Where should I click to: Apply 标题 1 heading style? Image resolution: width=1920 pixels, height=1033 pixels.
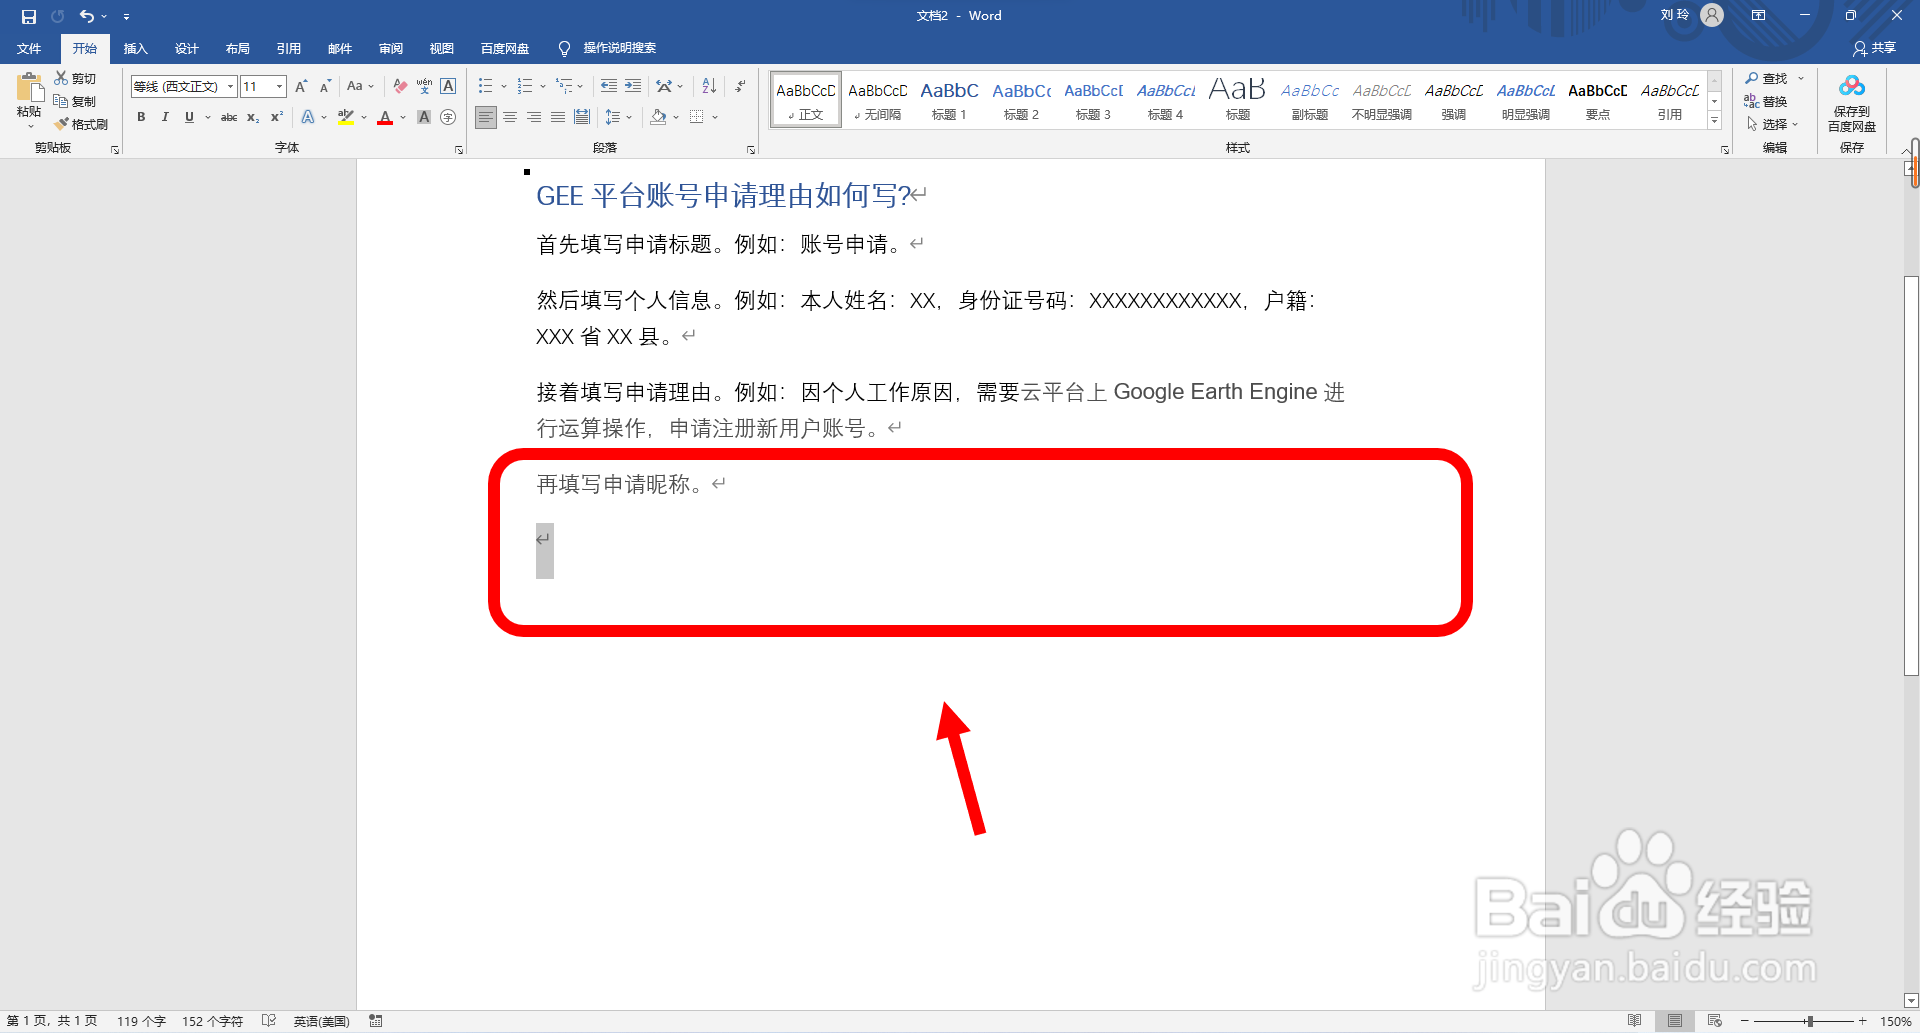pyautogui.click(x=949, y=100)
